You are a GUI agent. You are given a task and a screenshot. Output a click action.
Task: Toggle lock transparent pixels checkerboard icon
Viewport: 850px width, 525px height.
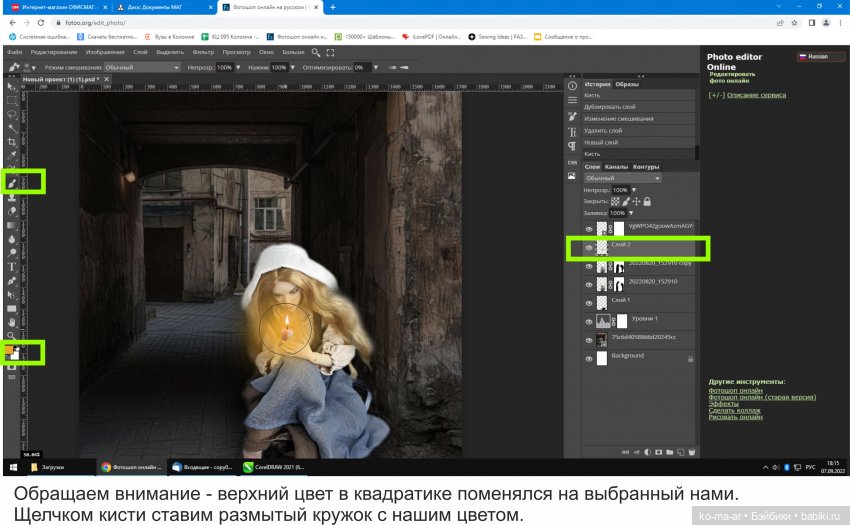click(615, 201)
